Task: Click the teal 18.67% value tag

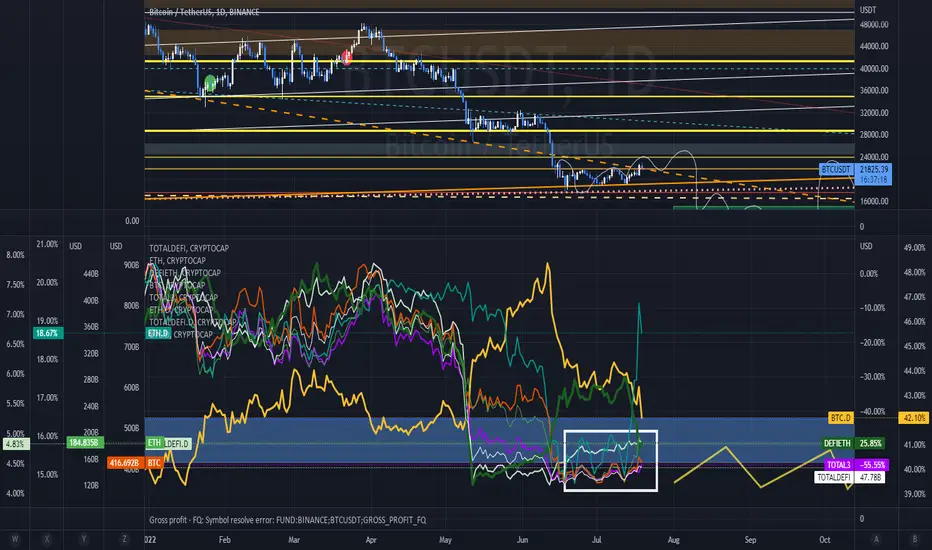Action: click(46, 334)
